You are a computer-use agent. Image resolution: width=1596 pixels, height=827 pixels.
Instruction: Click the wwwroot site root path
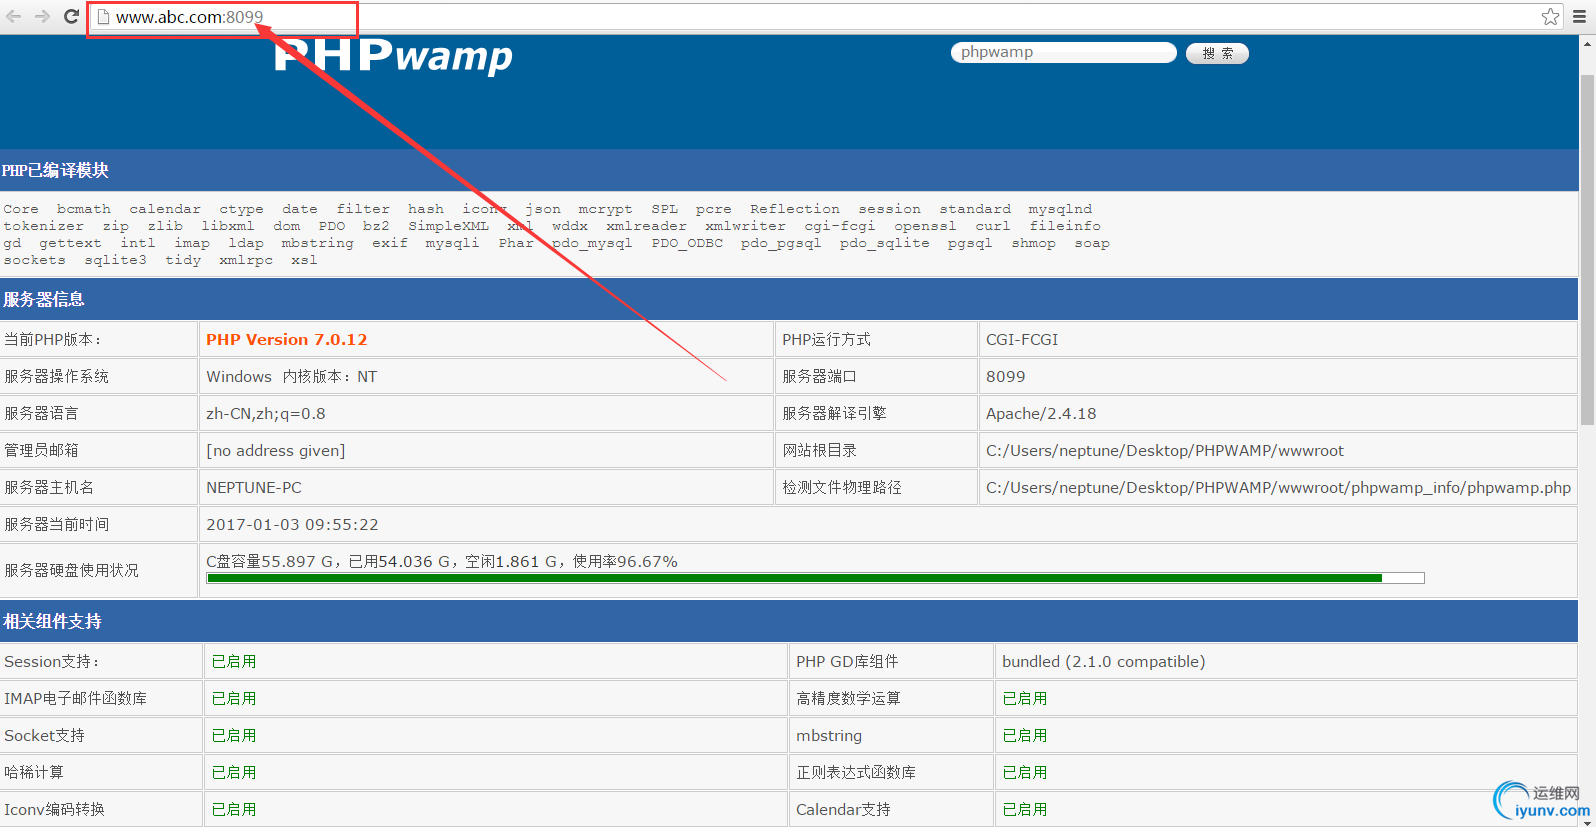point(1165,450)
